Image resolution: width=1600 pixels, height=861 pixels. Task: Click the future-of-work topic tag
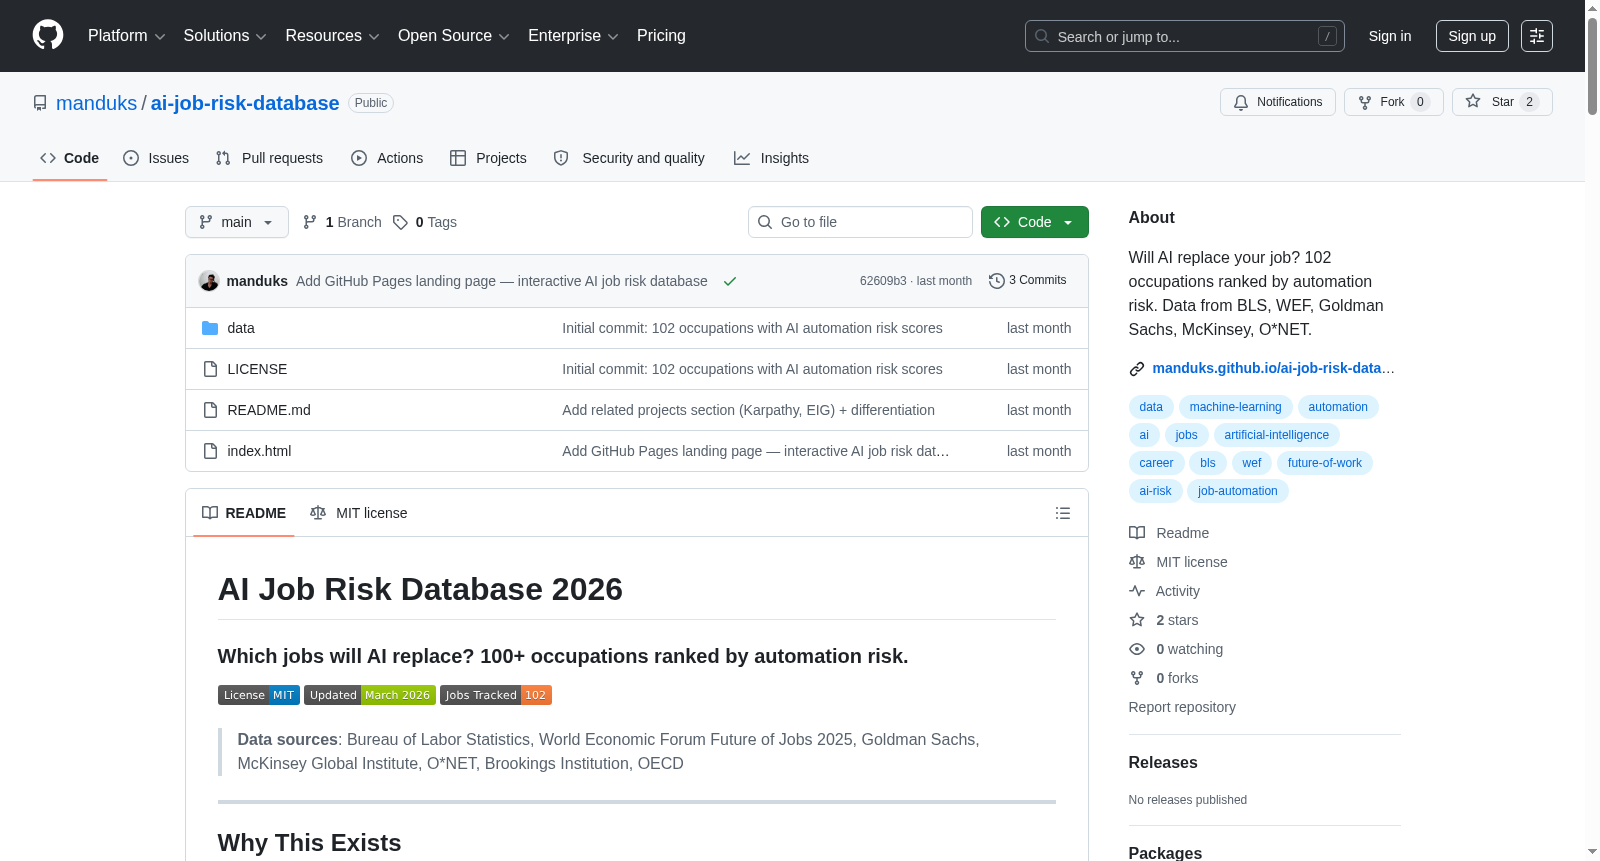click(1325, 463)
